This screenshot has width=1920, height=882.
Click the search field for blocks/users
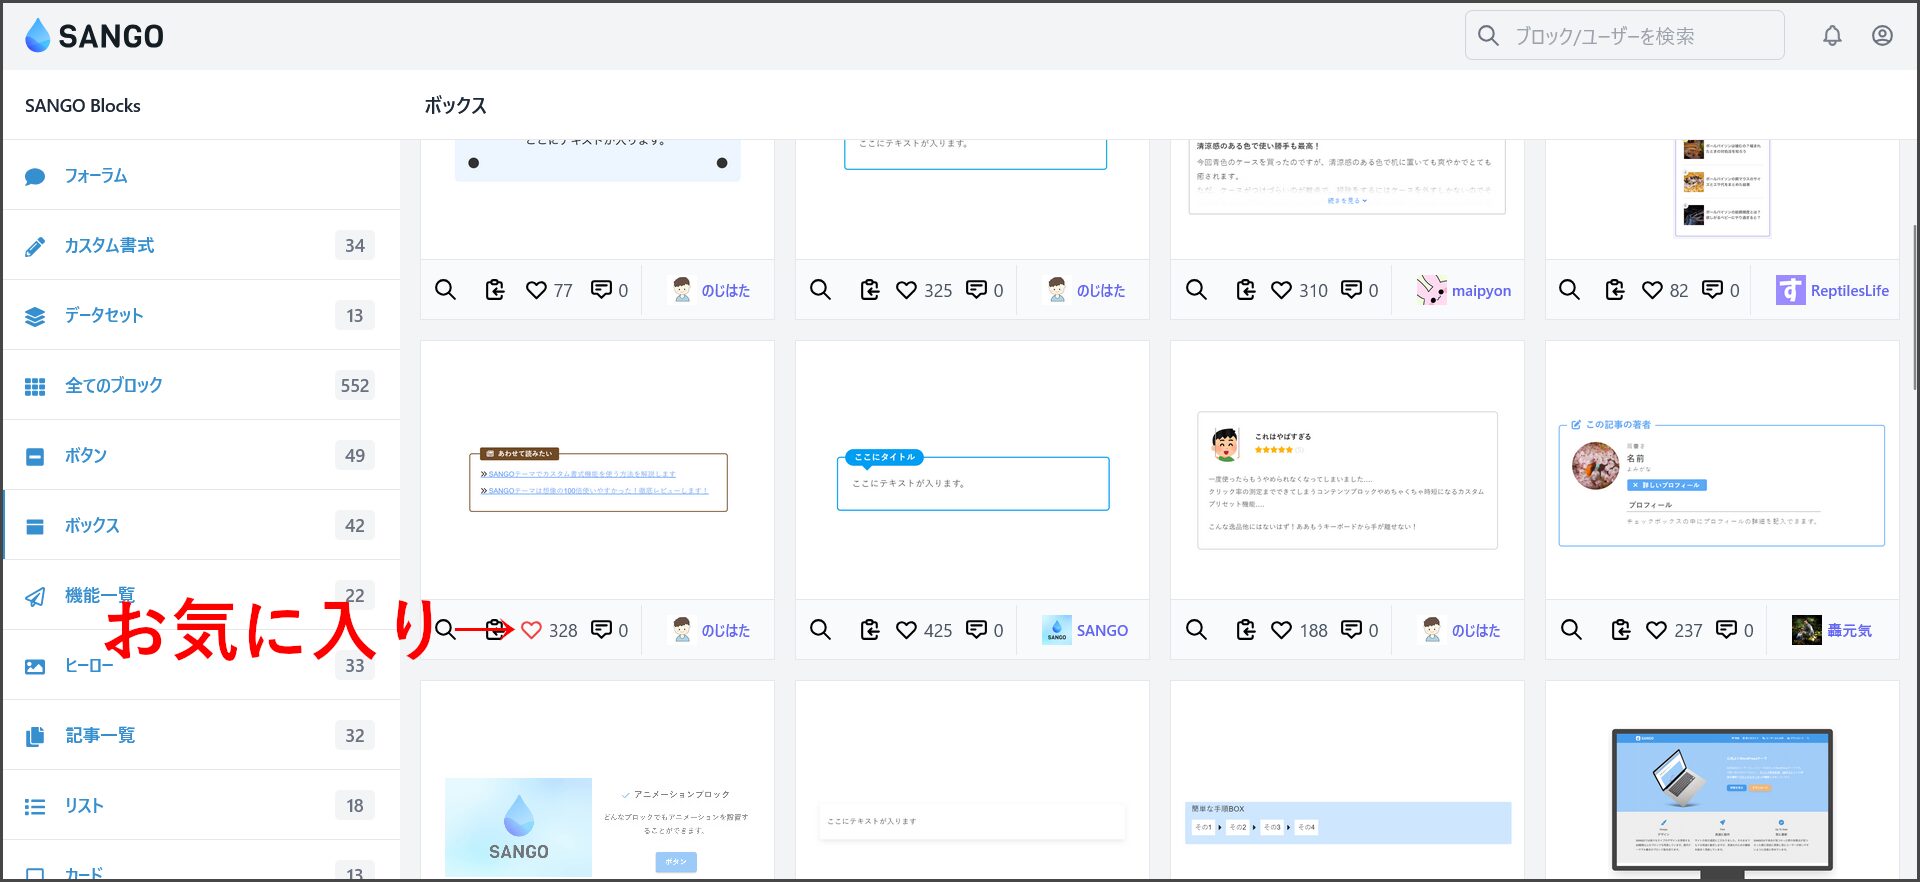pyautogui.click(x=1625, y=36)
